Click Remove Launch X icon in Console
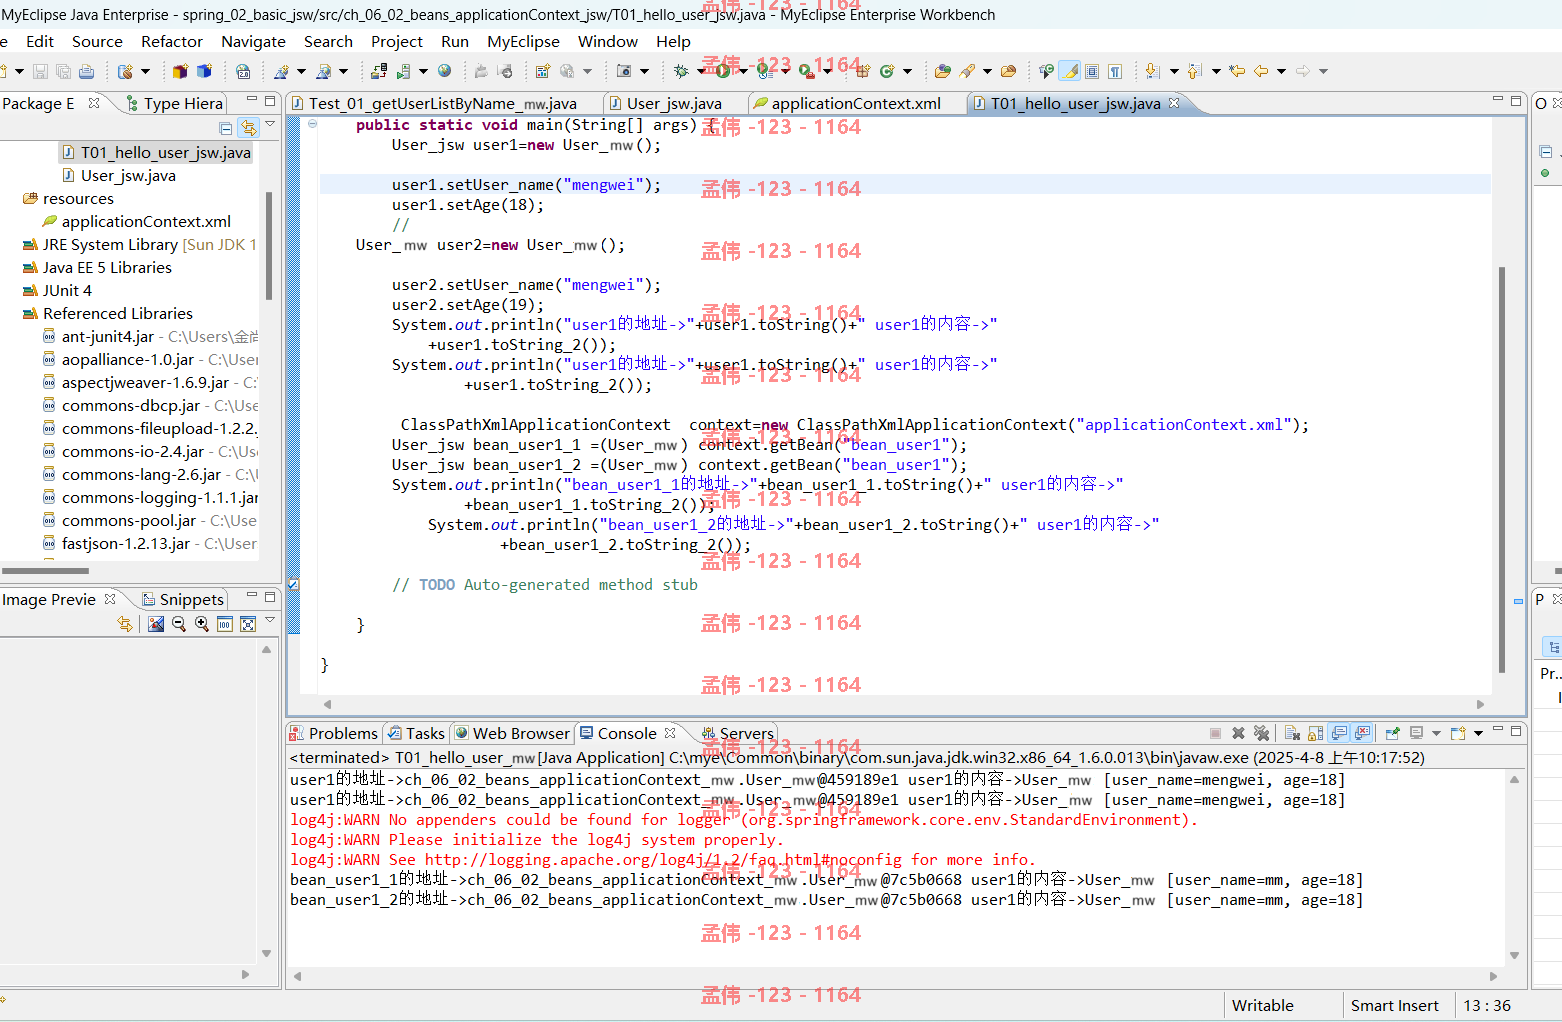The height and width of the screenshot is (1022, 1562). click(x=1238, y=733)
